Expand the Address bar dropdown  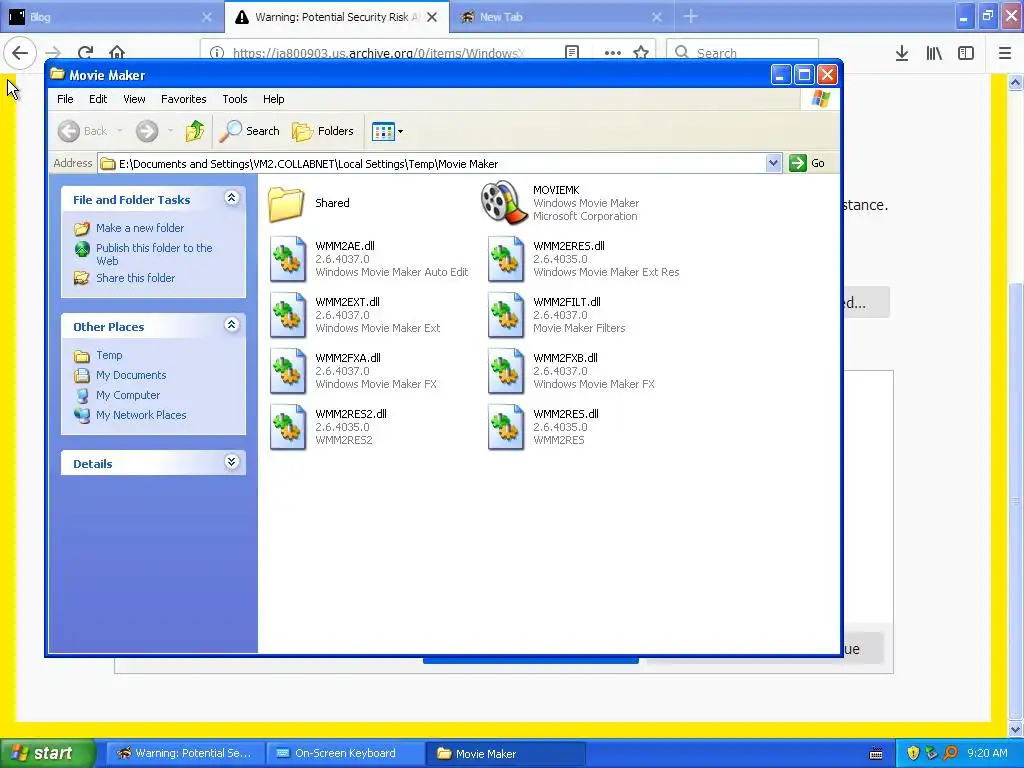(x=773, y=163)
